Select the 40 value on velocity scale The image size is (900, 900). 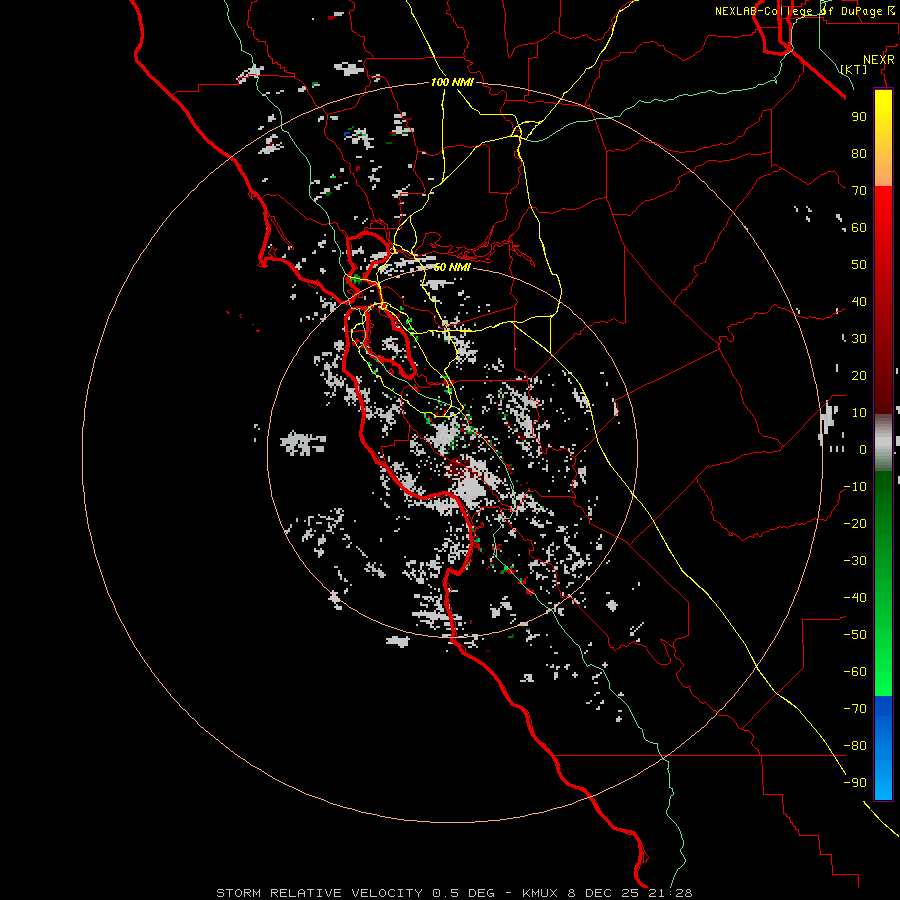[x=859, y=301]
